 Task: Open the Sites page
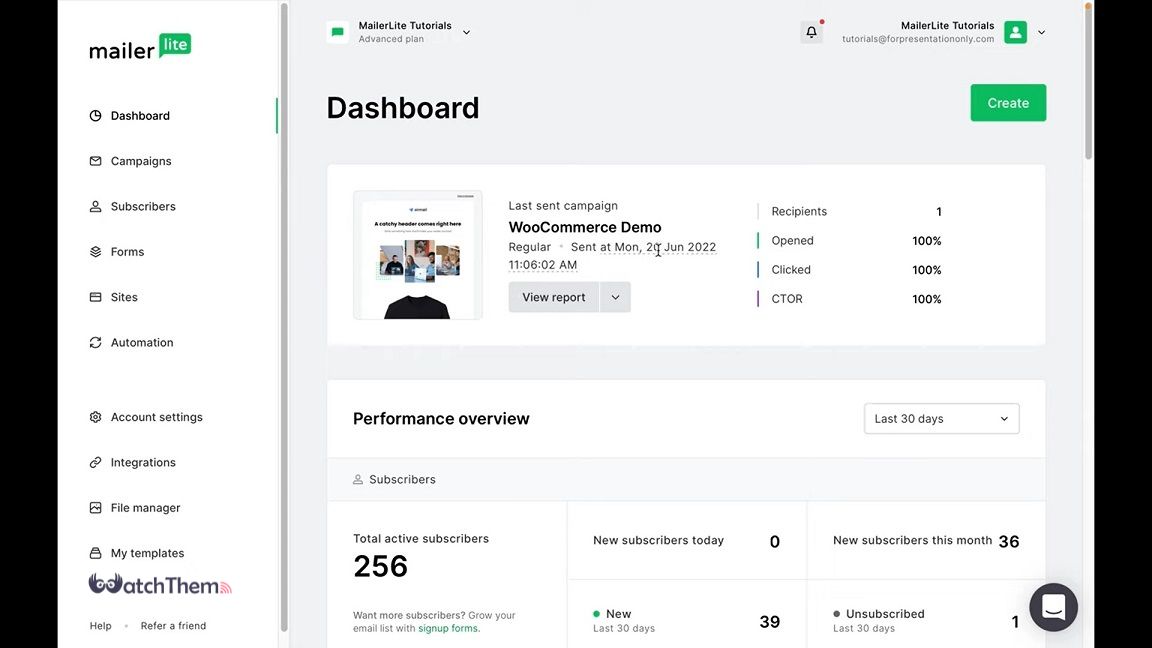(124, 297)
